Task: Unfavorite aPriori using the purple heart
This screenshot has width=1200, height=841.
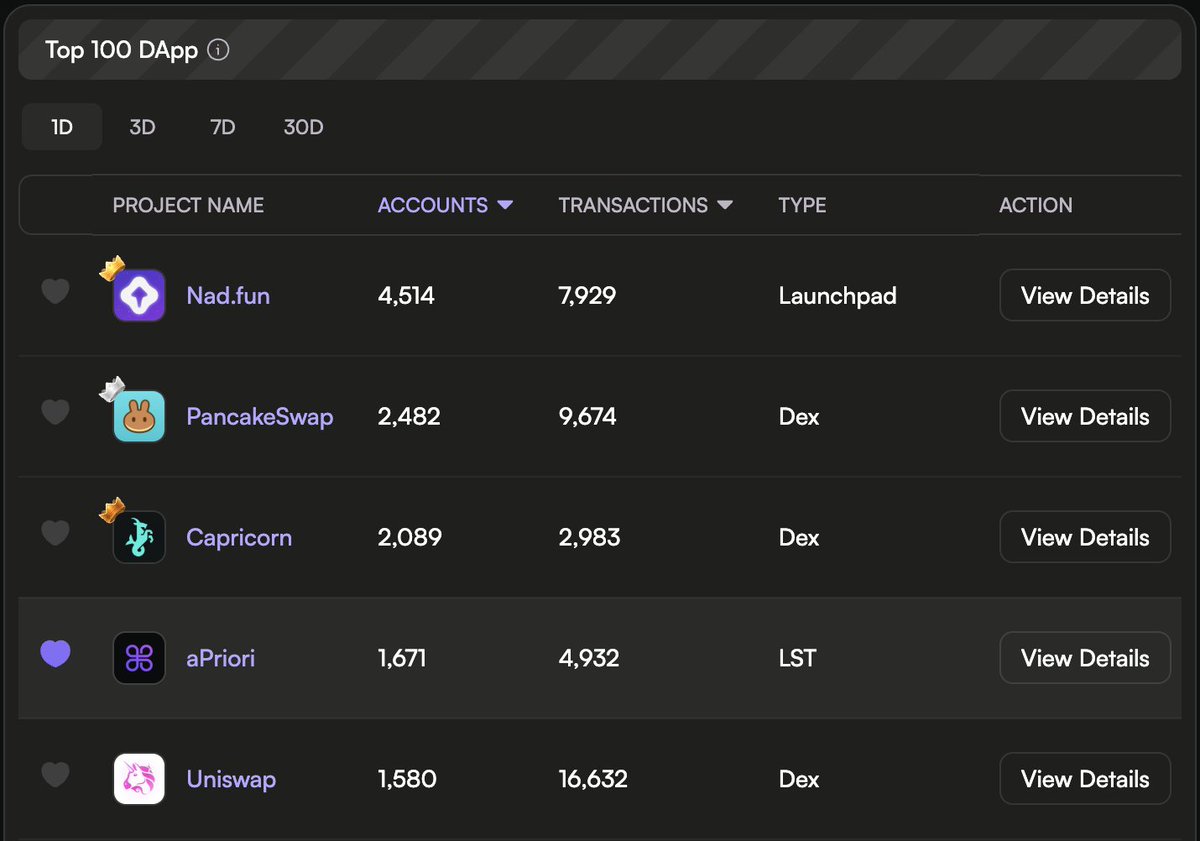Action: [55, 654]
